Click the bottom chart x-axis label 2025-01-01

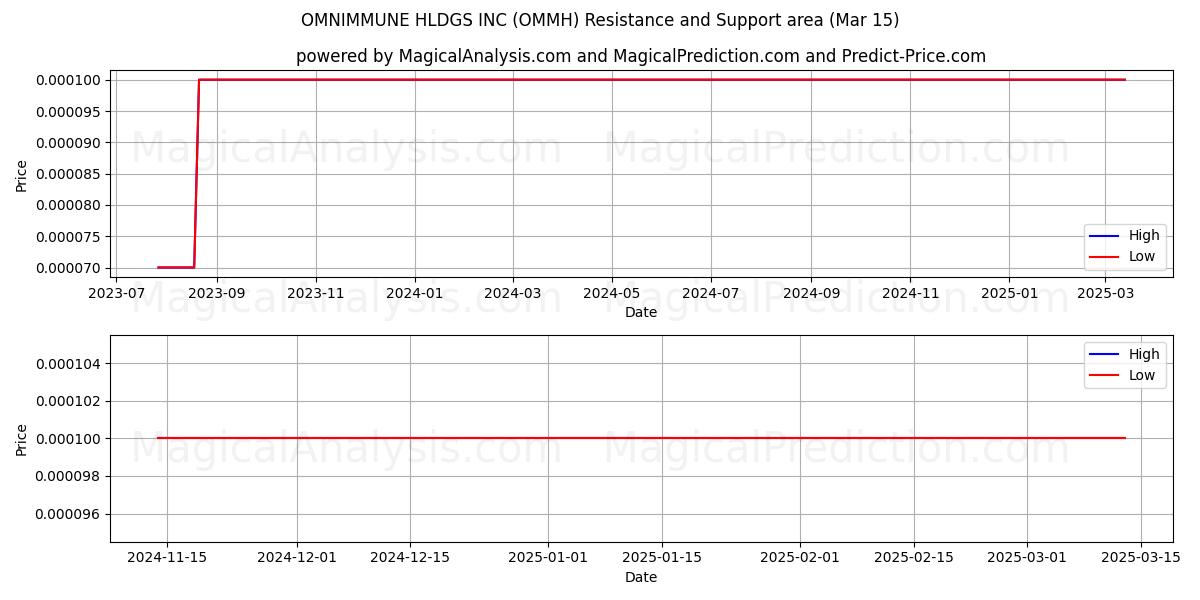(x=548, y=558)
